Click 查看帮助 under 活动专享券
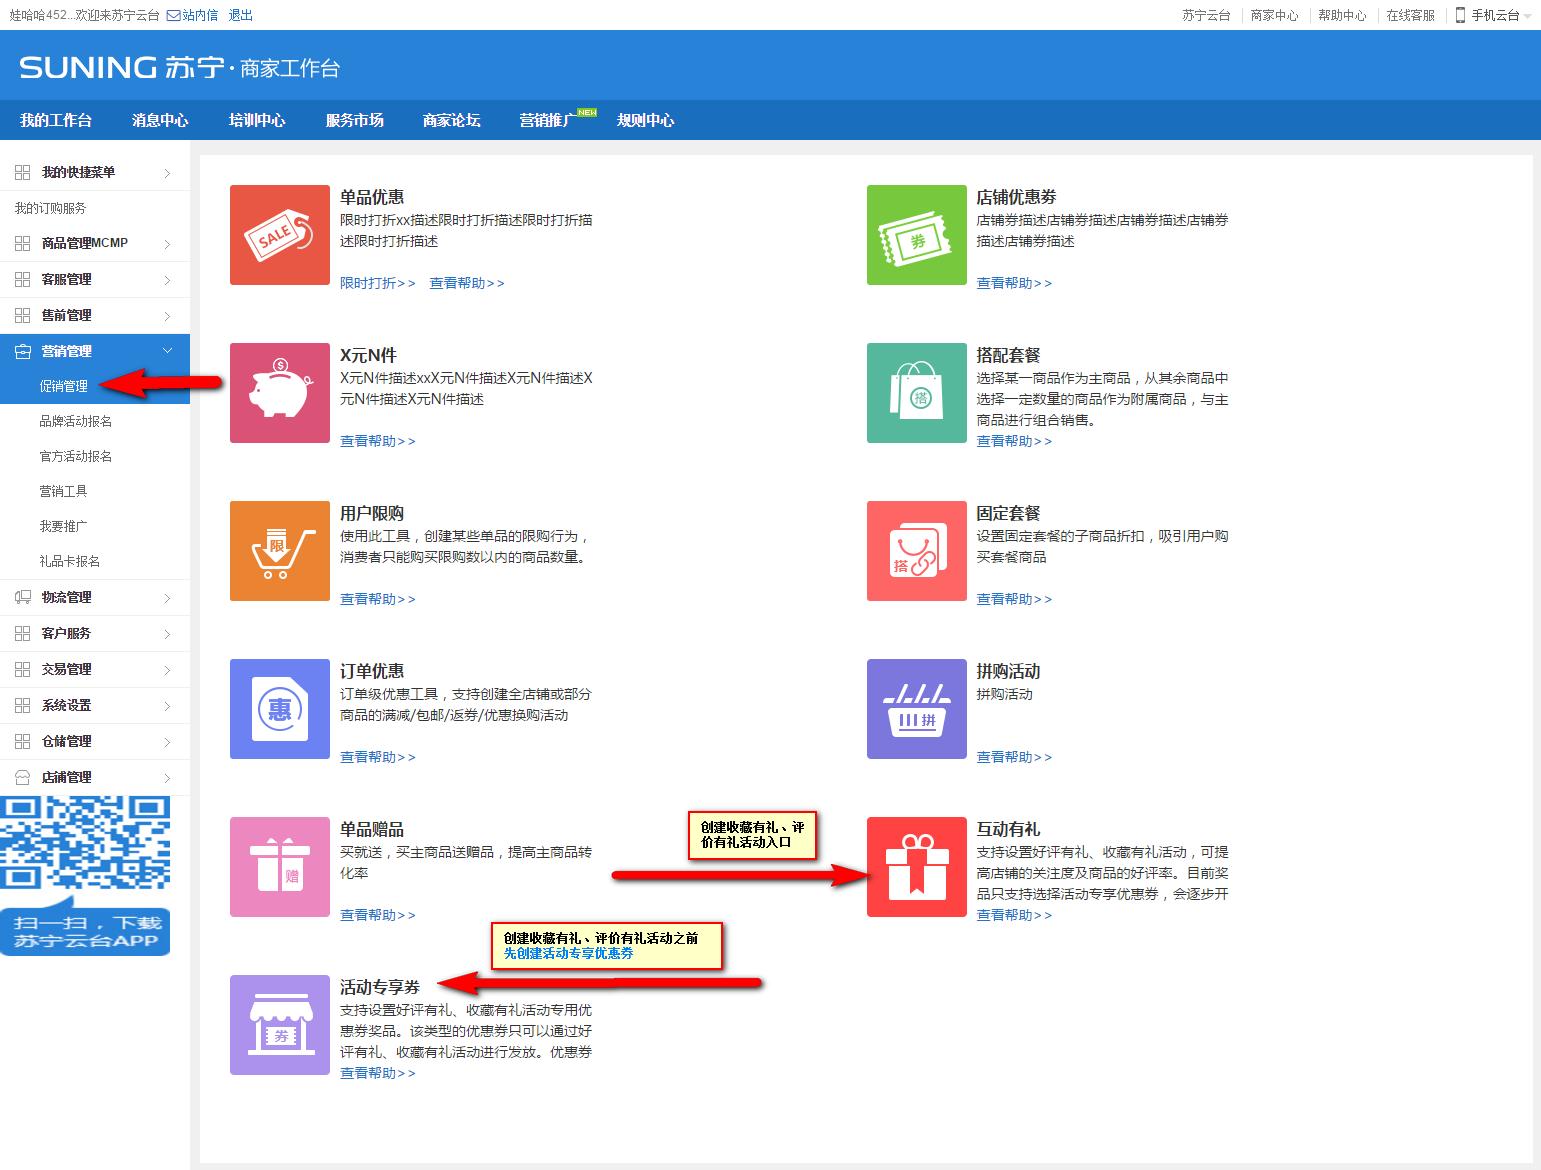This screenshot has width=1541, height=1170. 377,1073
